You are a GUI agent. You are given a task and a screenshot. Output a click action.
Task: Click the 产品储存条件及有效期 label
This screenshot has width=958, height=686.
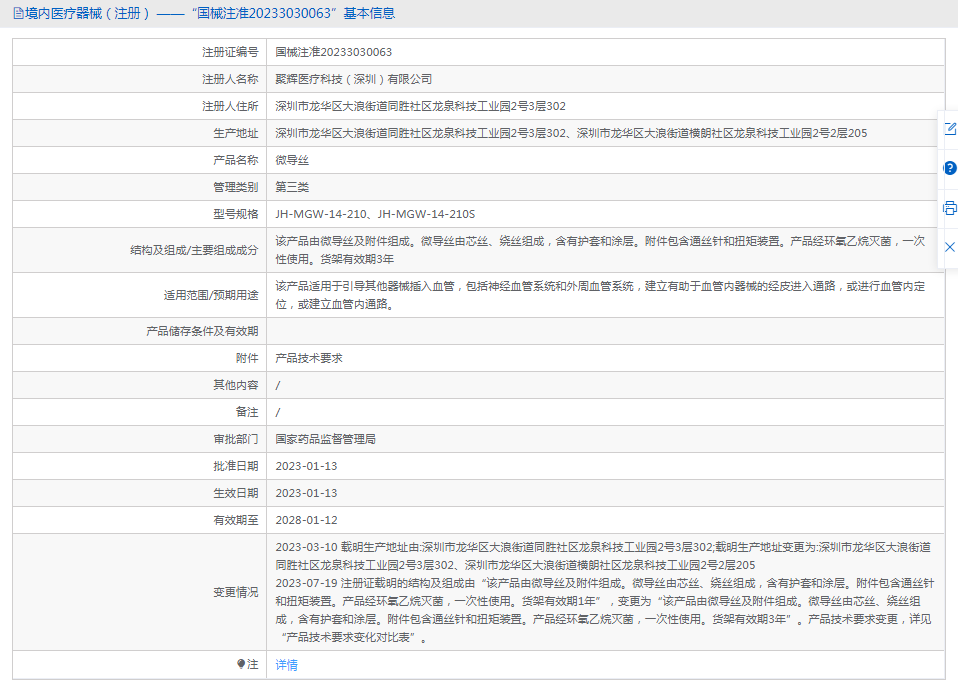[202, 331]
